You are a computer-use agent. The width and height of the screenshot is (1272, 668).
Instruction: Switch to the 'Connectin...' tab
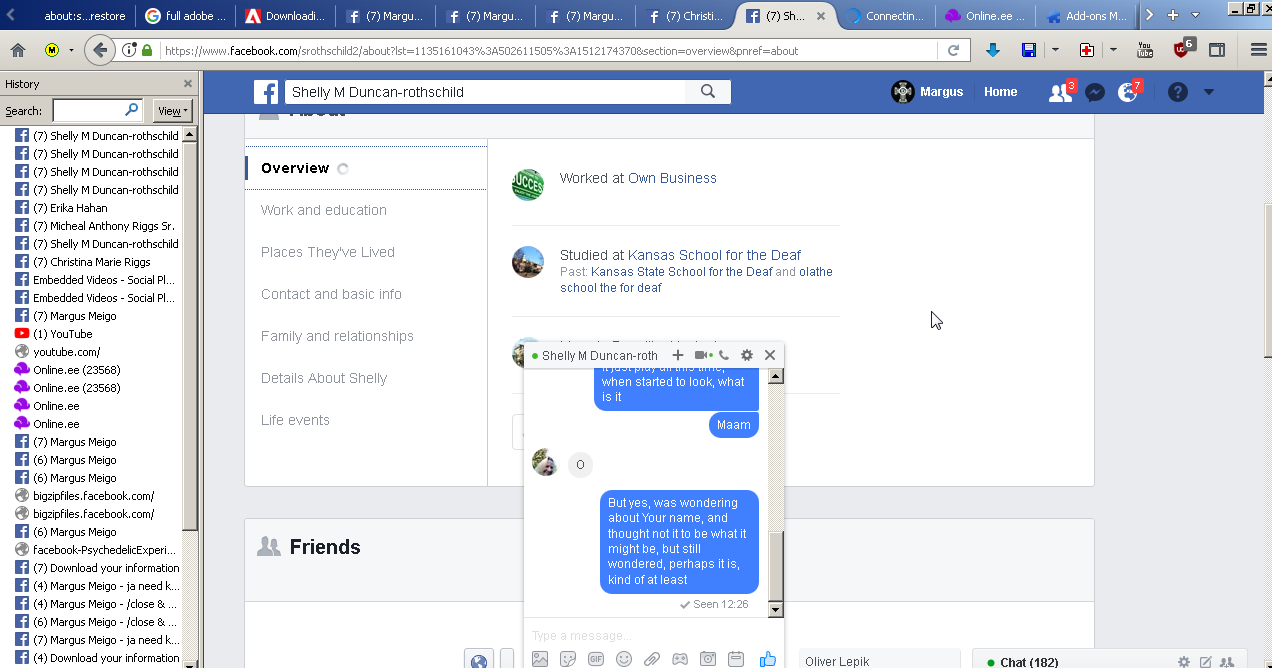pos(885,16)
